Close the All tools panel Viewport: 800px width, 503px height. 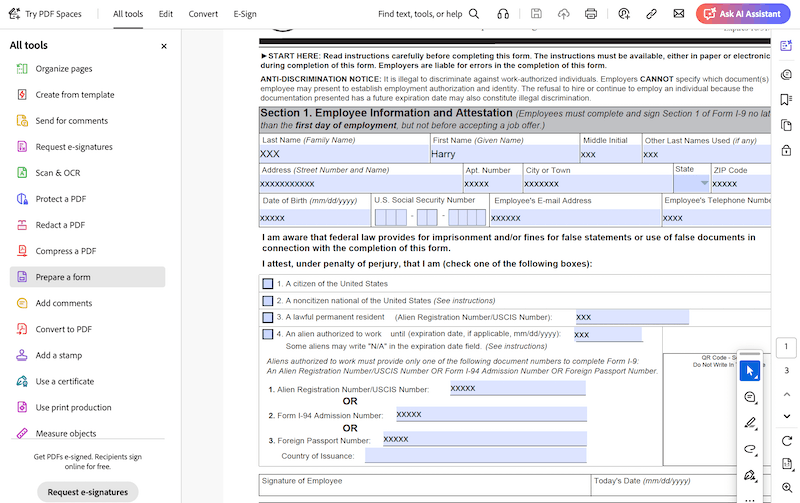point(164,46)
